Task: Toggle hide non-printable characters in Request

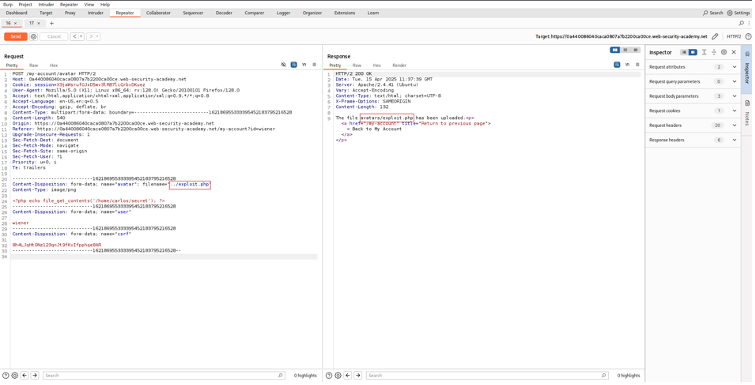Action: [284, 64]
